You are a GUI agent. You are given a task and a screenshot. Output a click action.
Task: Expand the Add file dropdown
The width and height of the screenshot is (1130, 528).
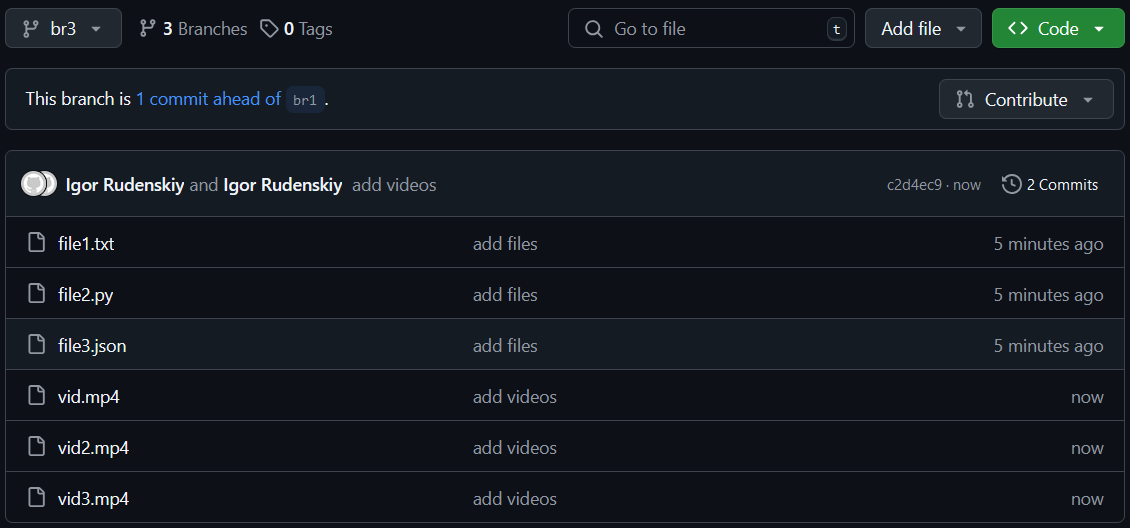click(923, 29)
